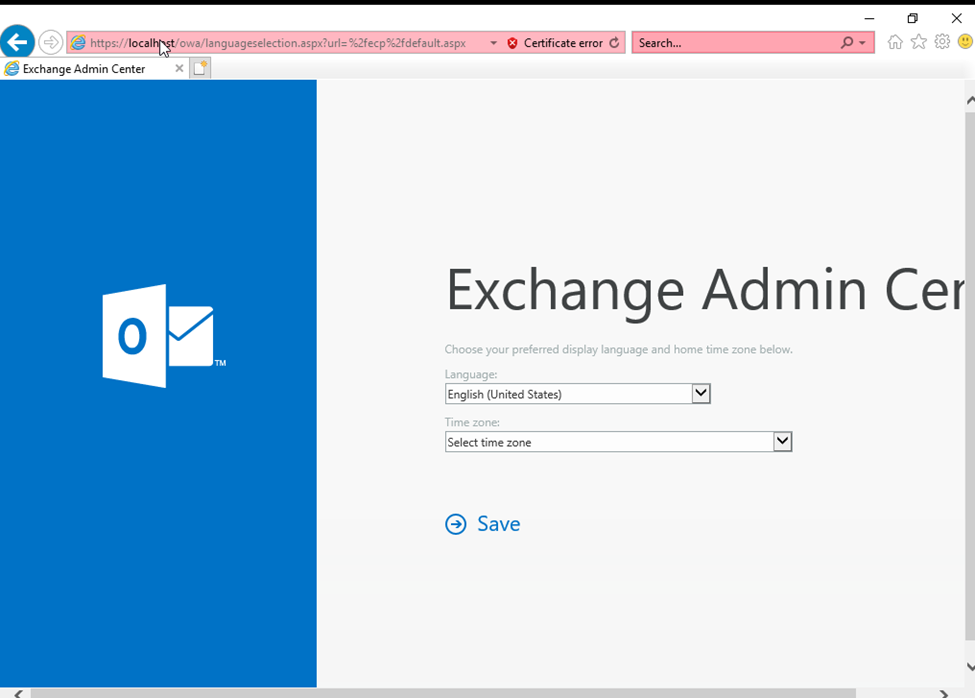Image resolution: width=975 pixels, height=698 pixels.
Task: Close the Exchange Admin Center tab
Action: coord(180,69)
